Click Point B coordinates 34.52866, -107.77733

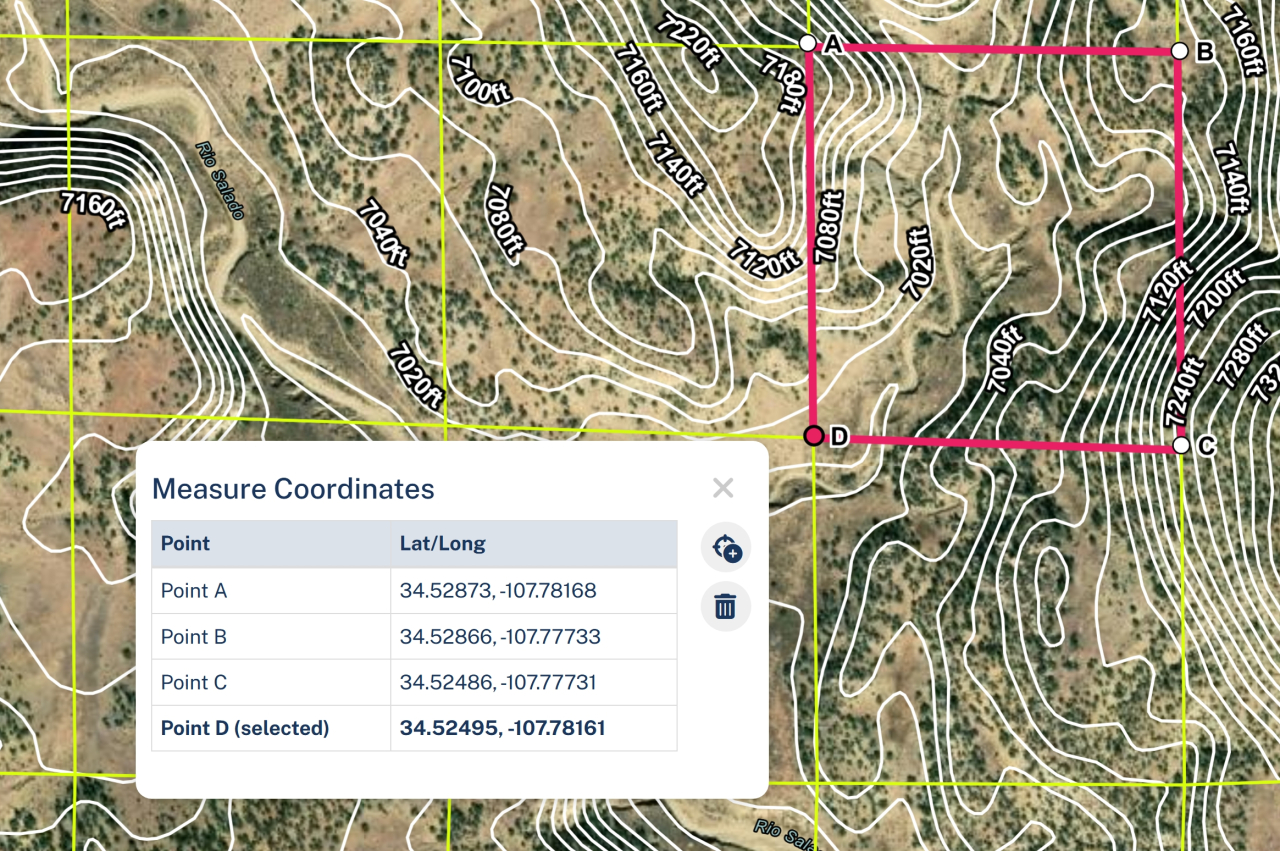click(x=500, y=637)
